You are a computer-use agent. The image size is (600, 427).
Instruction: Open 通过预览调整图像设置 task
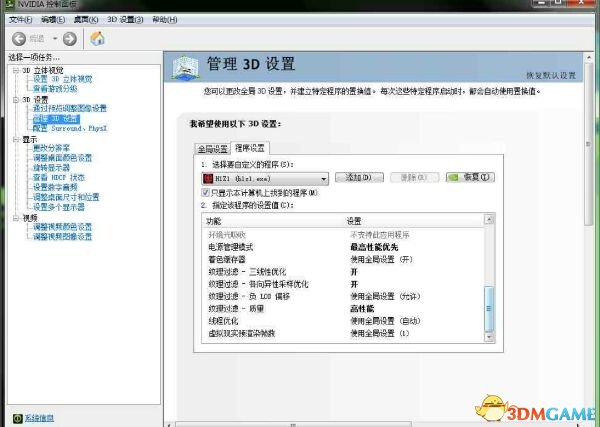pos(70,108)
